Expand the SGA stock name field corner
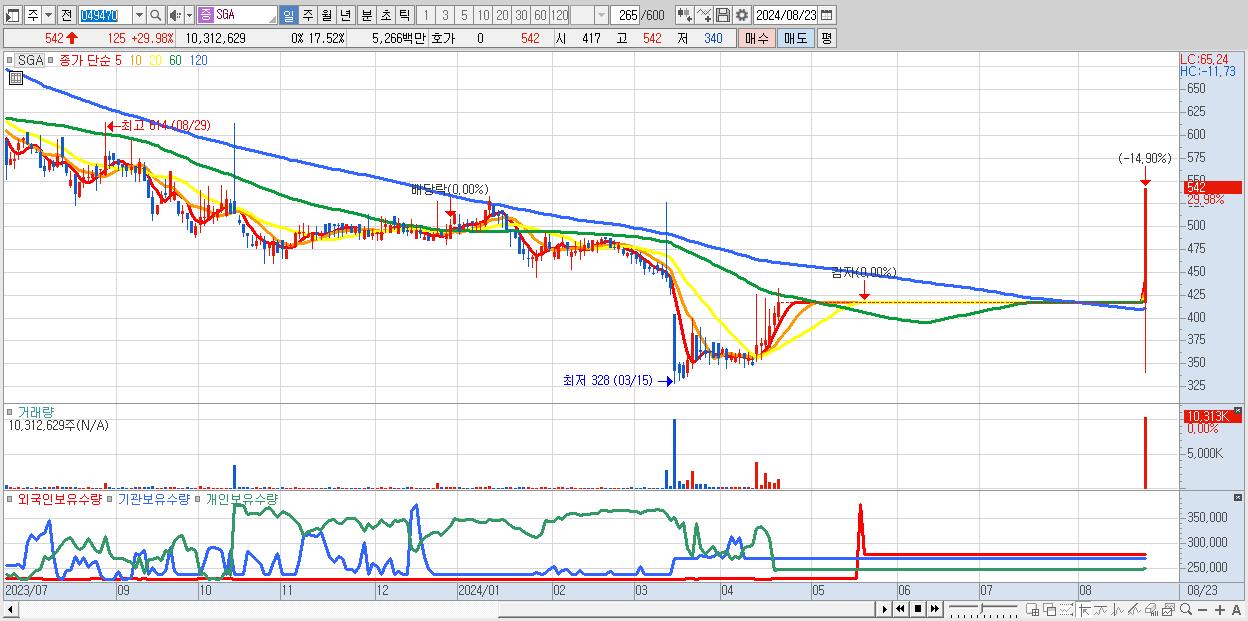Viewport: 1248px width, 621px height. (272, 20)
